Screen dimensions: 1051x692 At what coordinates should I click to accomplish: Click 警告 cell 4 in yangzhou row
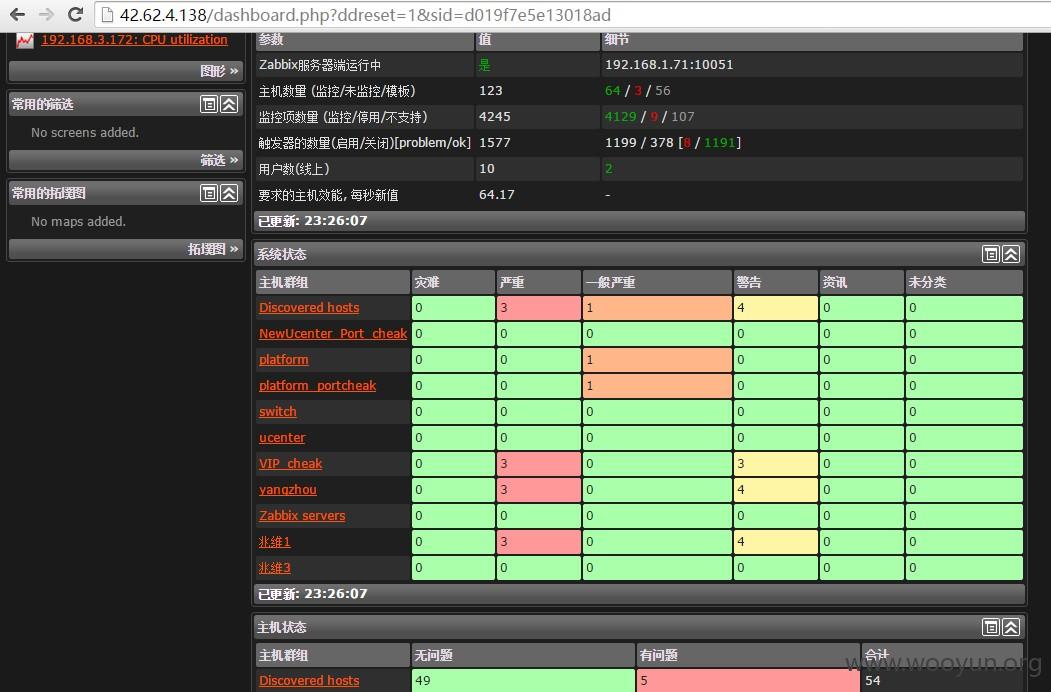pos(776,490)
